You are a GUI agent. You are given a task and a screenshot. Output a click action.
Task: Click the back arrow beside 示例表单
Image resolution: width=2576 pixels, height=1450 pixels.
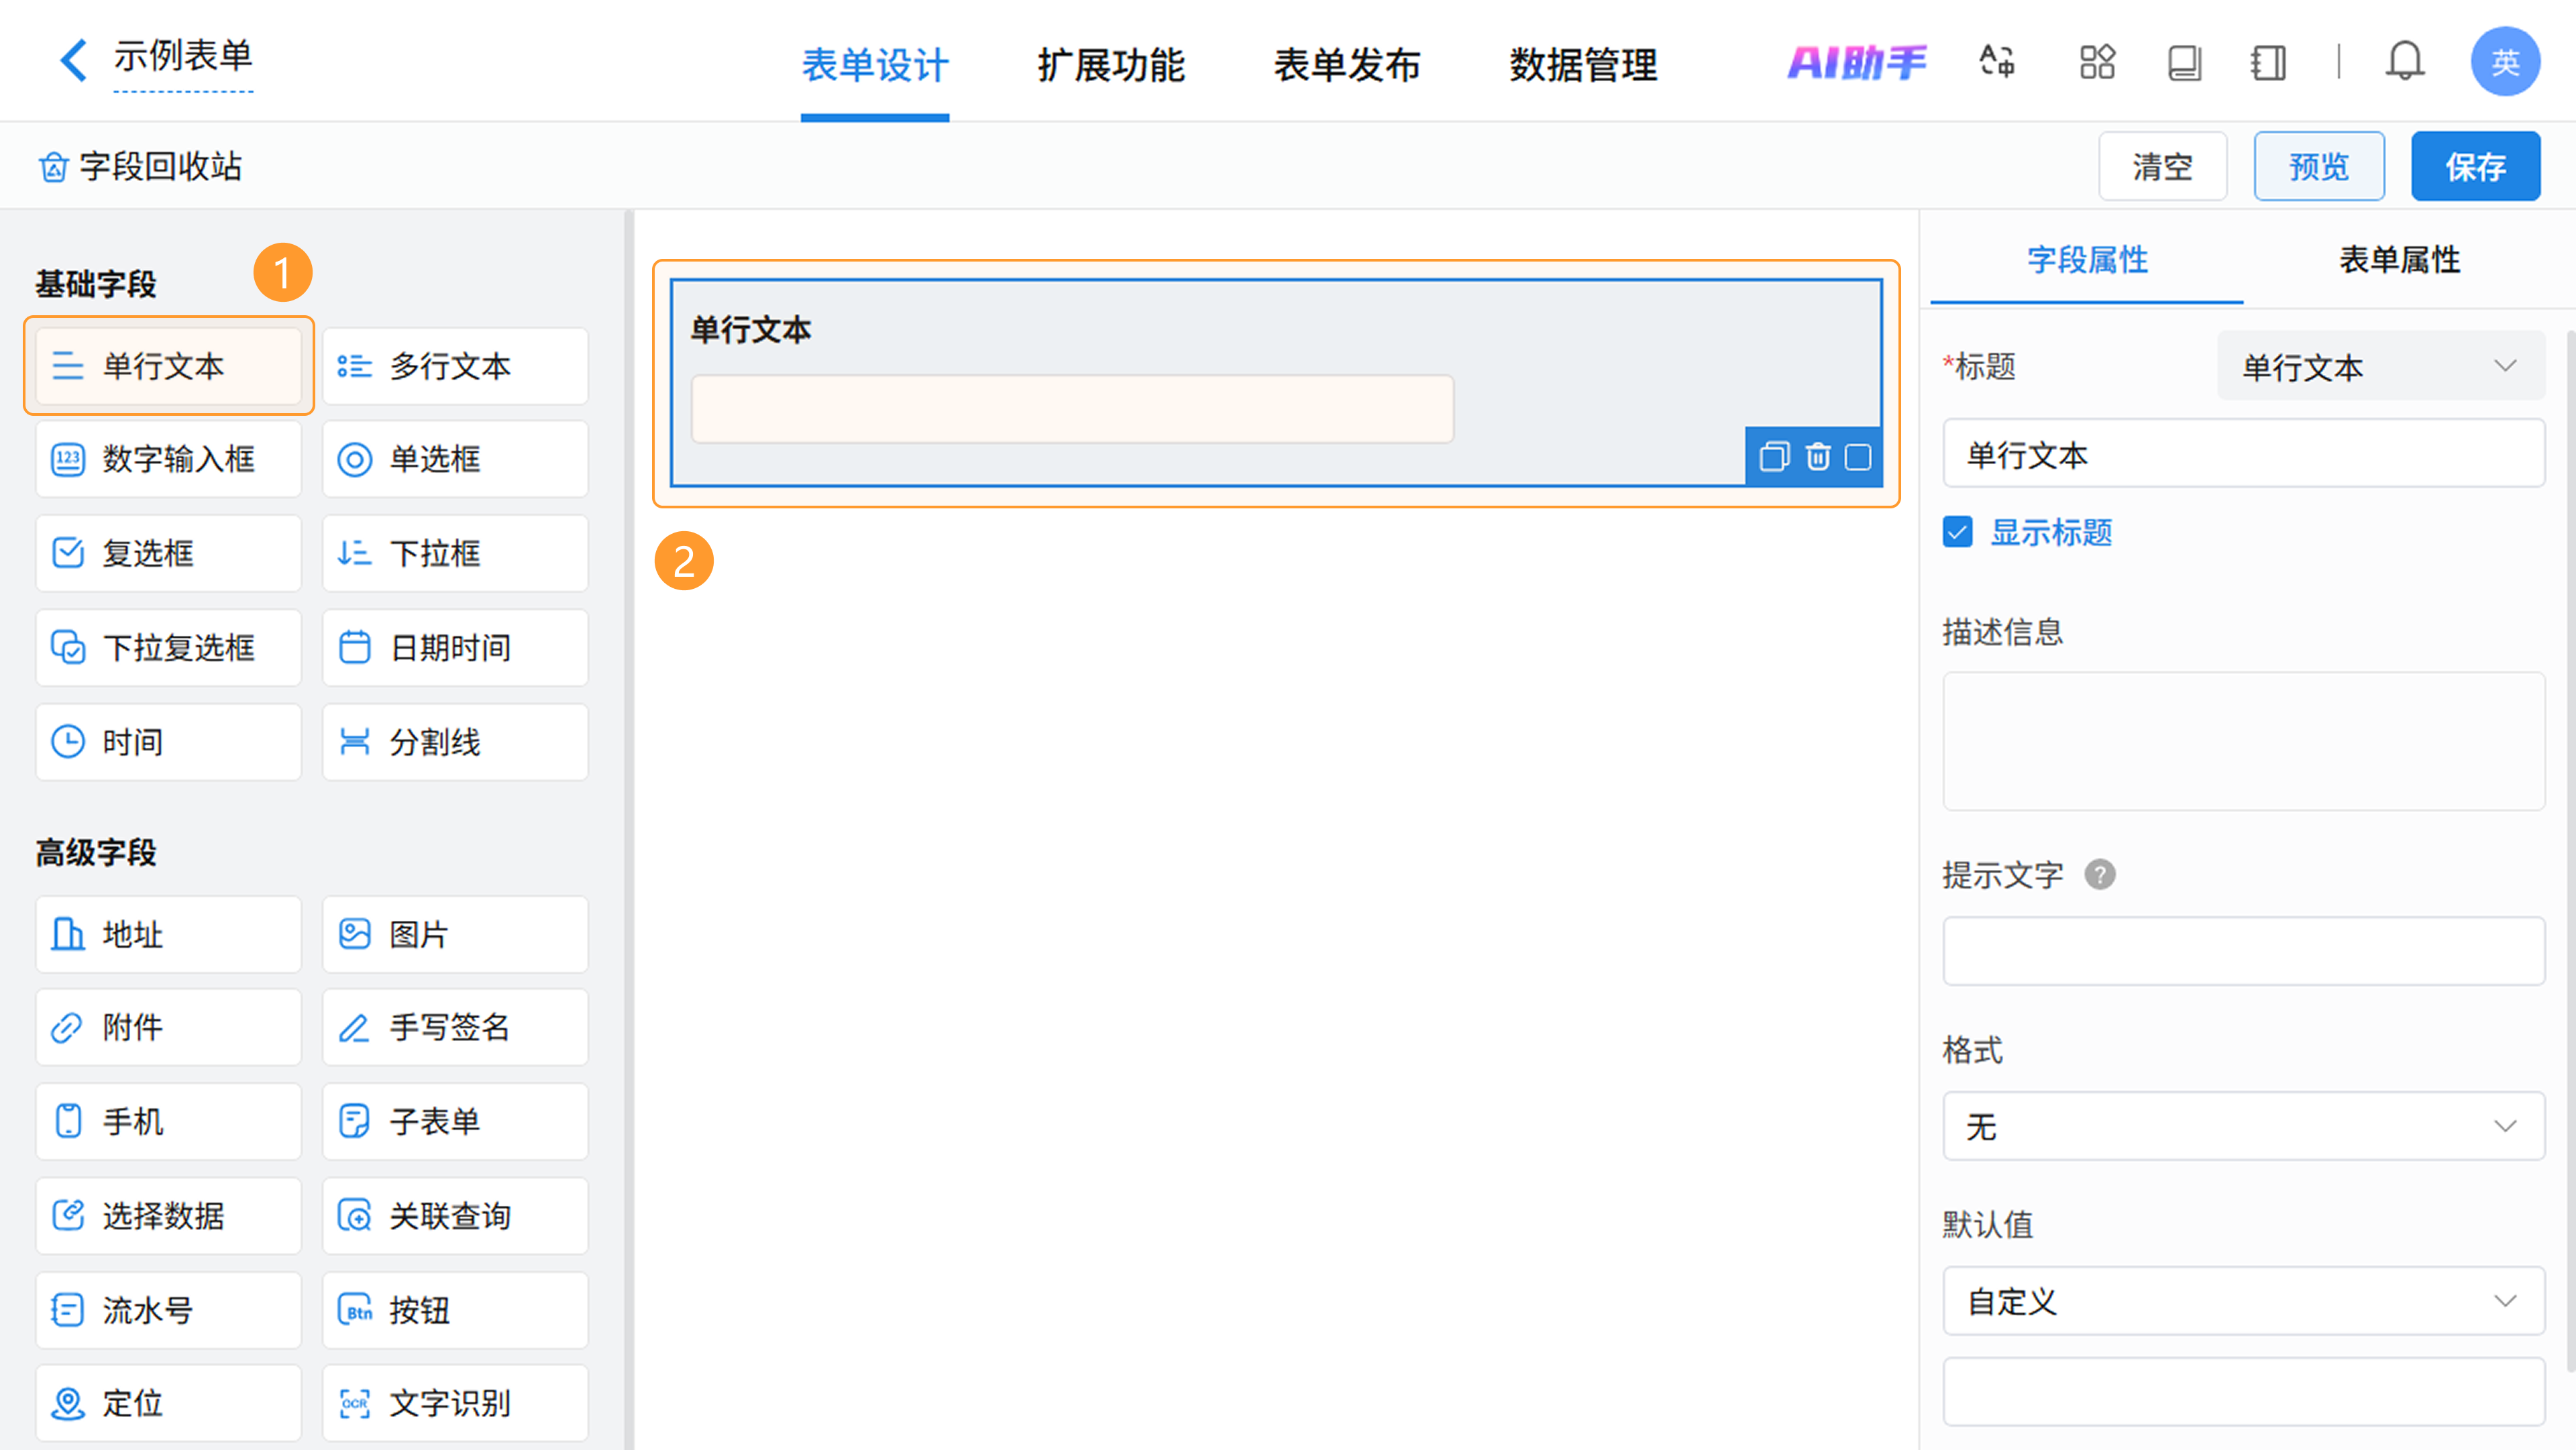tap(72, 60)
